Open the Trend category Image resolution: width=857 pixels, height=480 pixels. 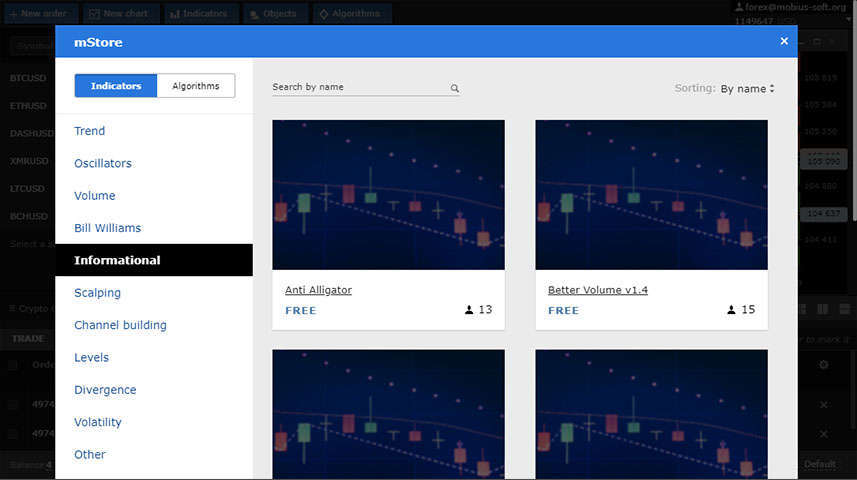point(90,131)
